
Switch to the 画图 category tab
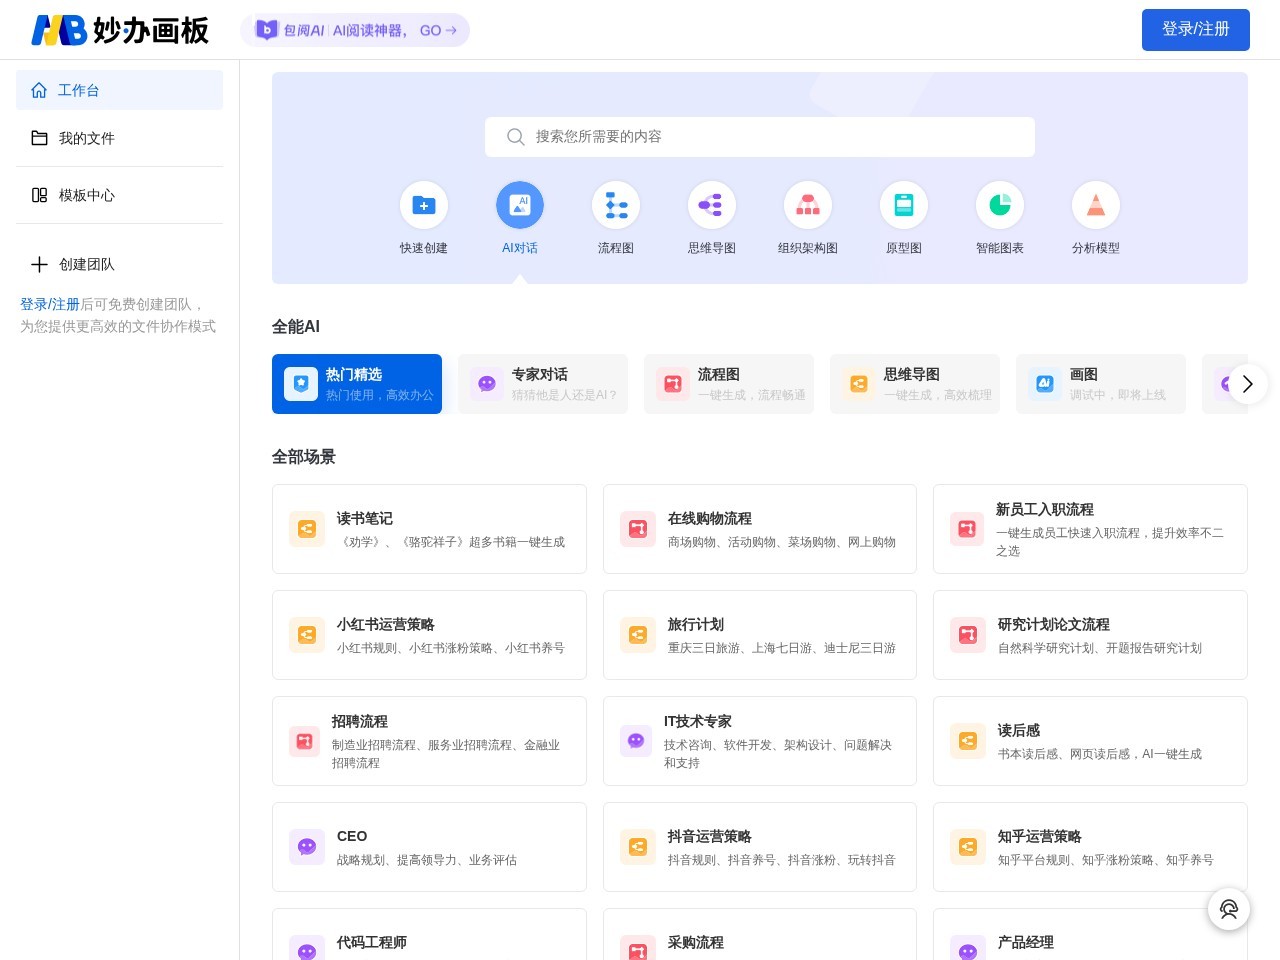click(x=1101, y=384)
